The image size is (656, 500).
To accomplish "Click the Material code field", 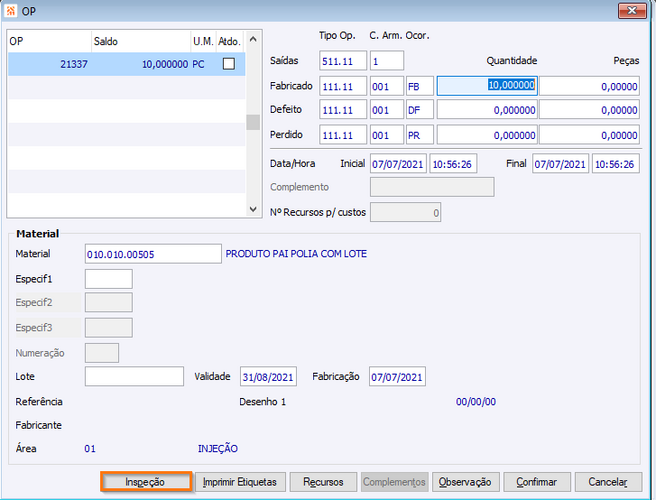I will pyautogui.click(x=153, y=254).
